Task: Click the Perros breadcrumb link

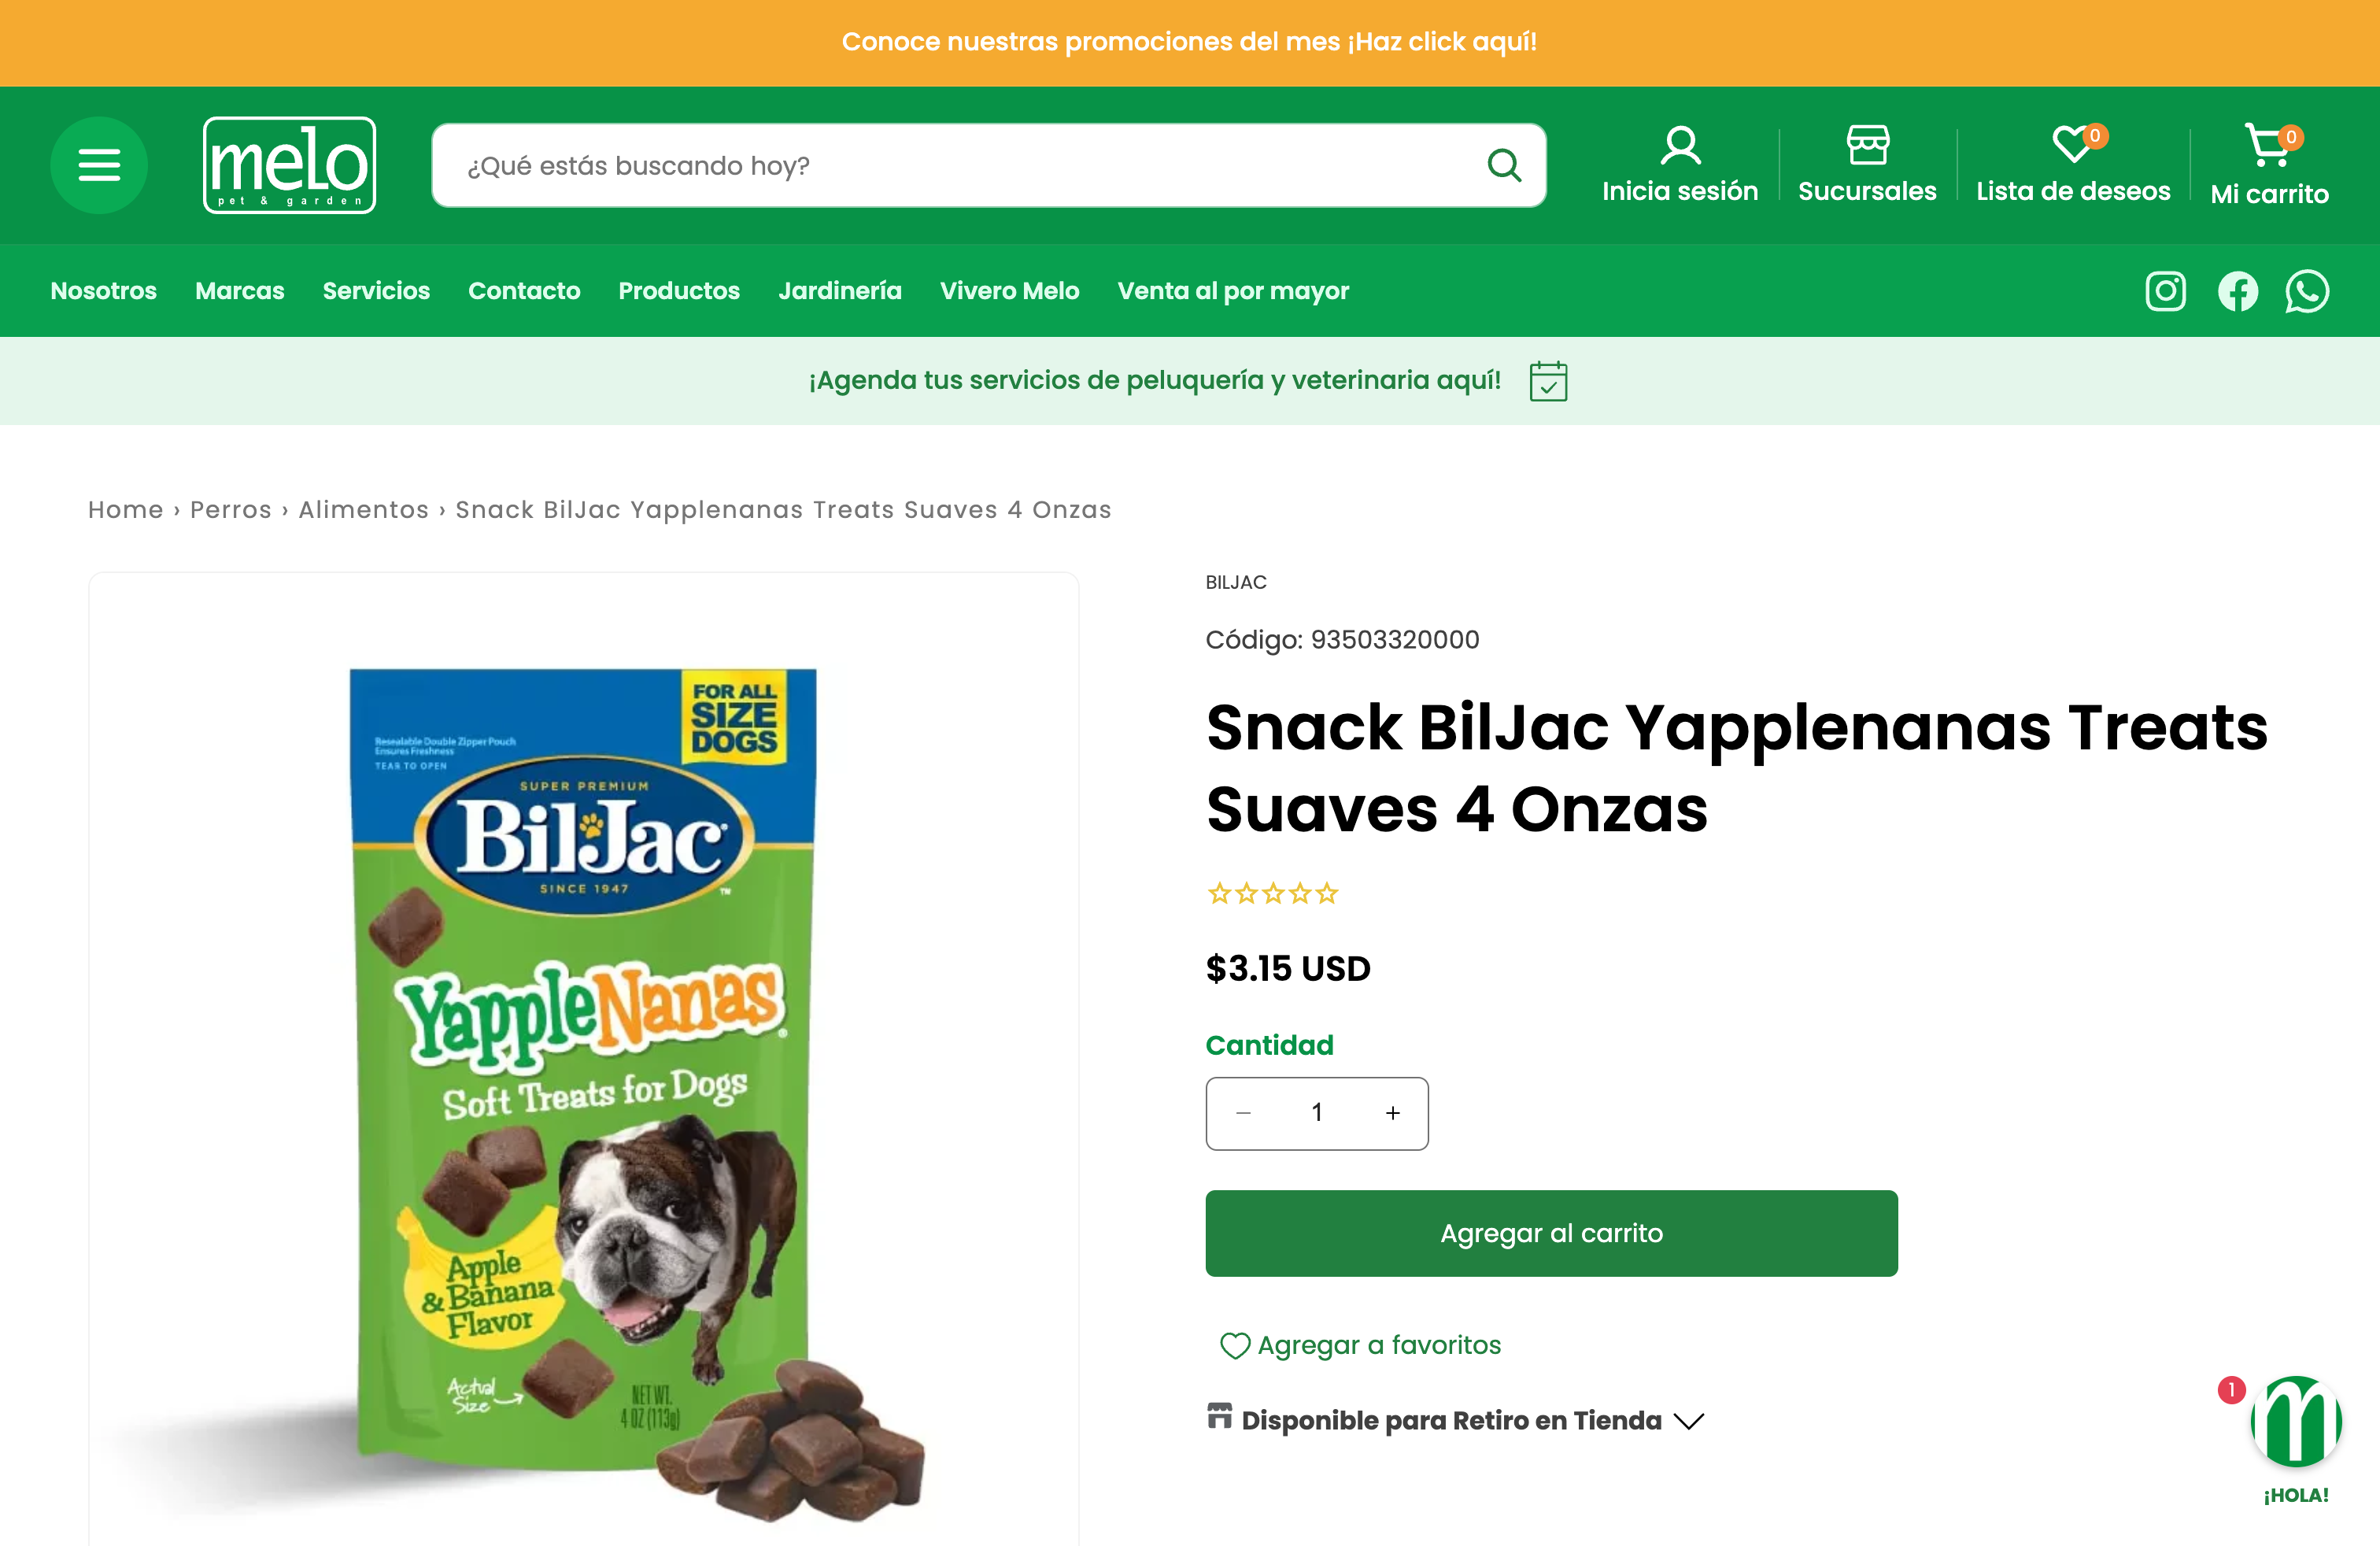Action: pyautogui.click(x=231, y=510)
